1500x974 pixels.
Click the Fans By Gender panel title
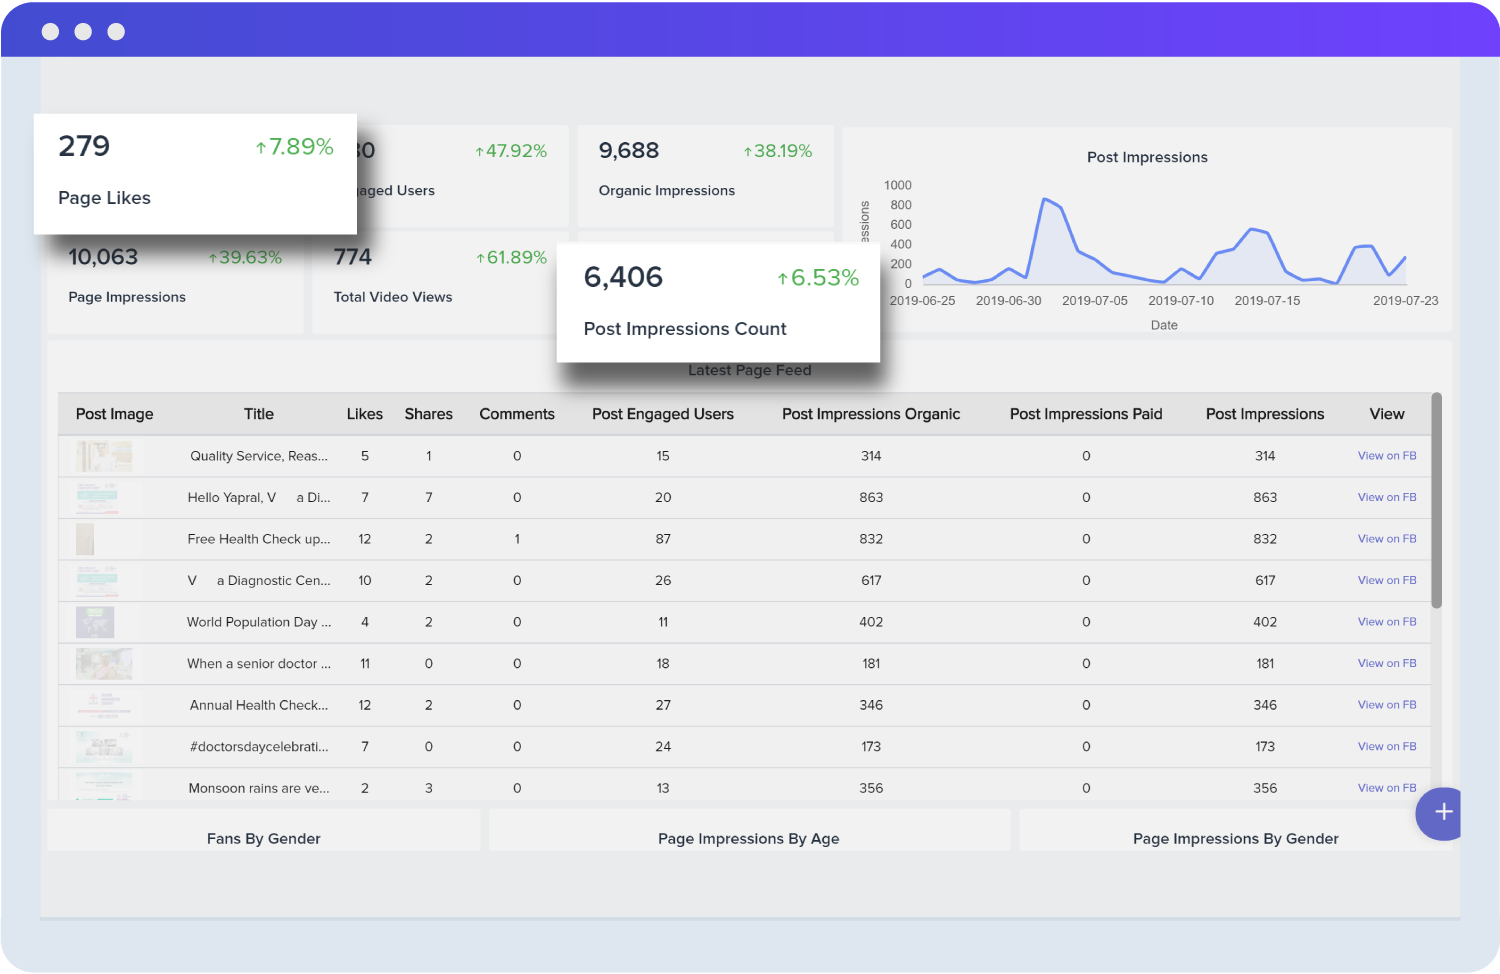pyautogui.click(x=264, y=839)
